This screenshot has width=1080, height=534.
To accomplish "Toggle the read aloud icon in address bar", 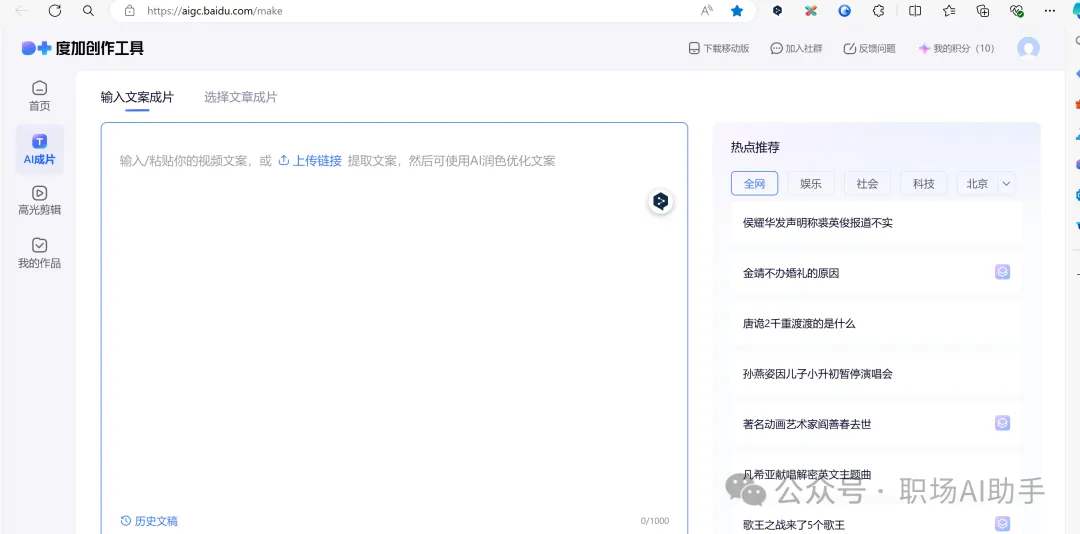I will coord(707,10).
